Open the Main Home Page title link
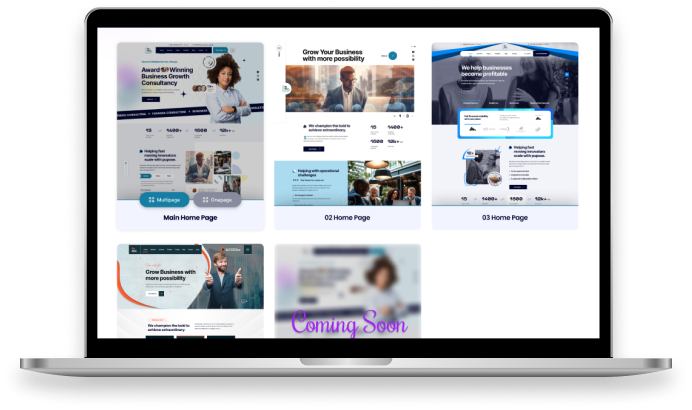 pos(190,218)
